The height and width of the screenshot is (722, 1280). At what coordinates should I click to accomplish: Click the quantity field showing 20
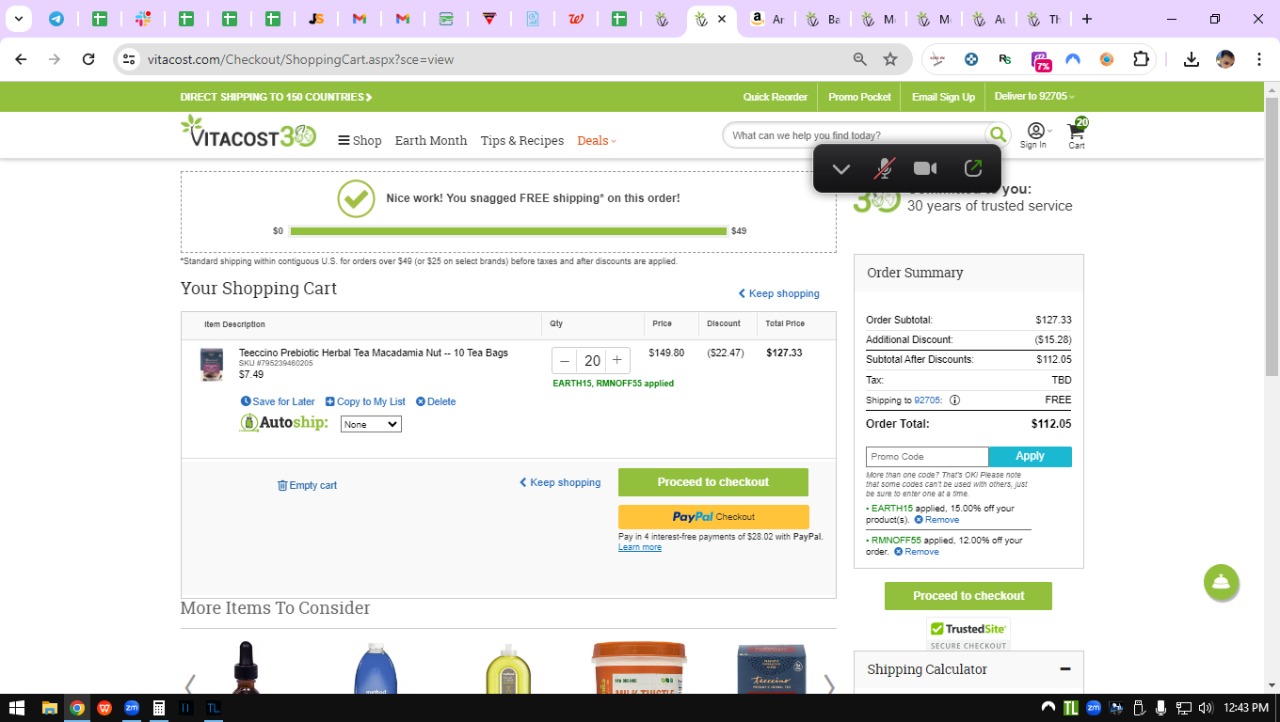coord(592,361)
